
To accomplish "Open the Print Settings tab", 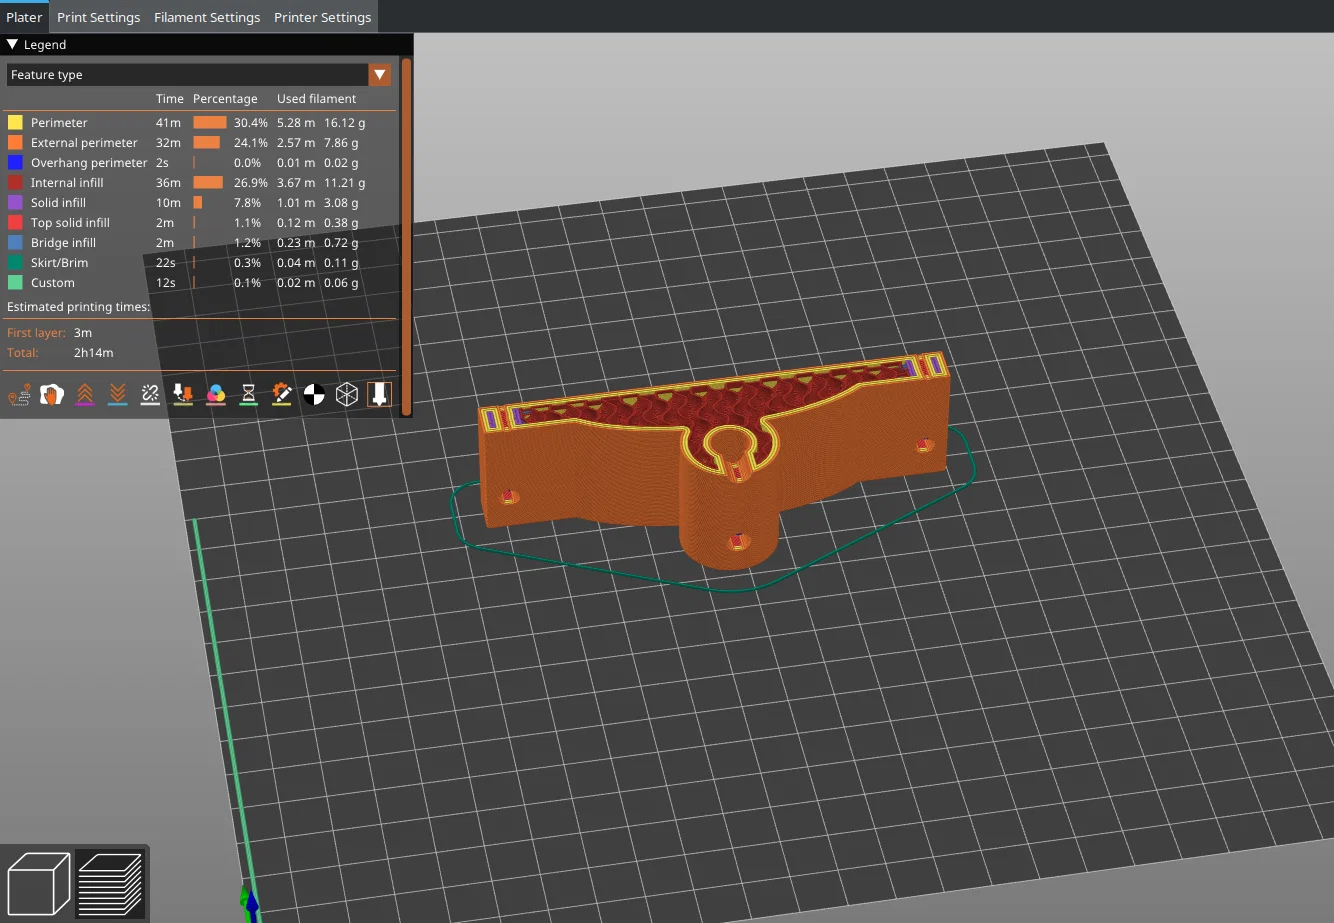I will [x=98, y=17].
